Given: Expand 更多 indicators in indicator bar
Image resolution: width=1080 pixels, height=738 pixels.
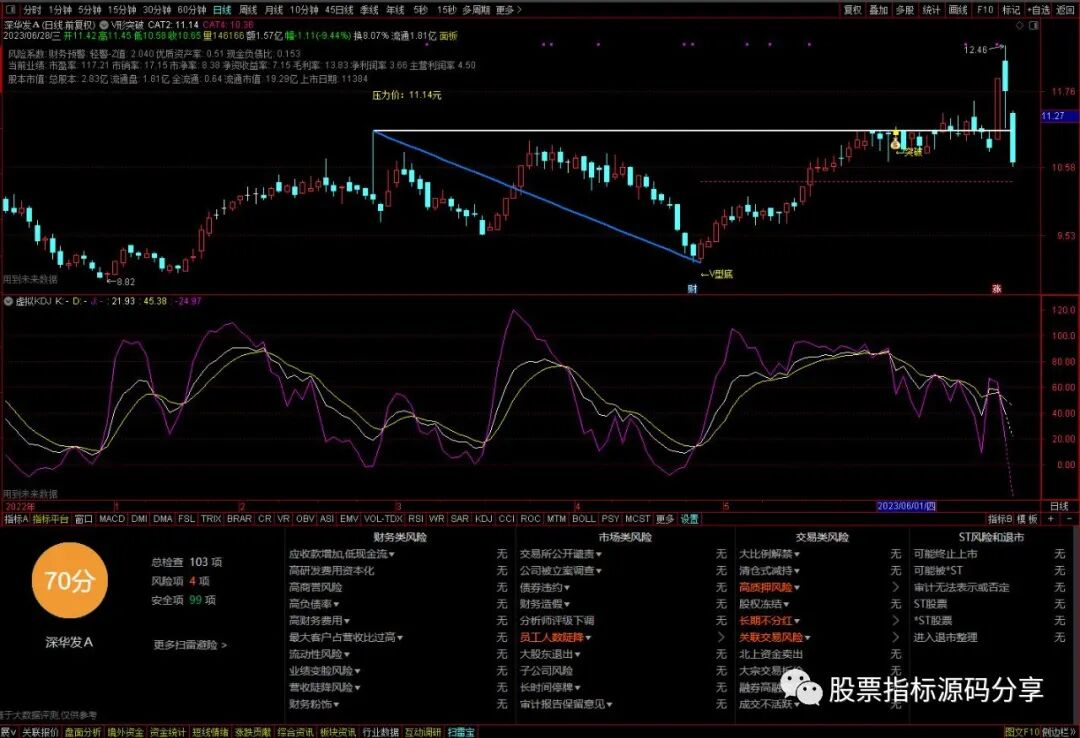Looking at the screenshot, I should coord(665,519).
